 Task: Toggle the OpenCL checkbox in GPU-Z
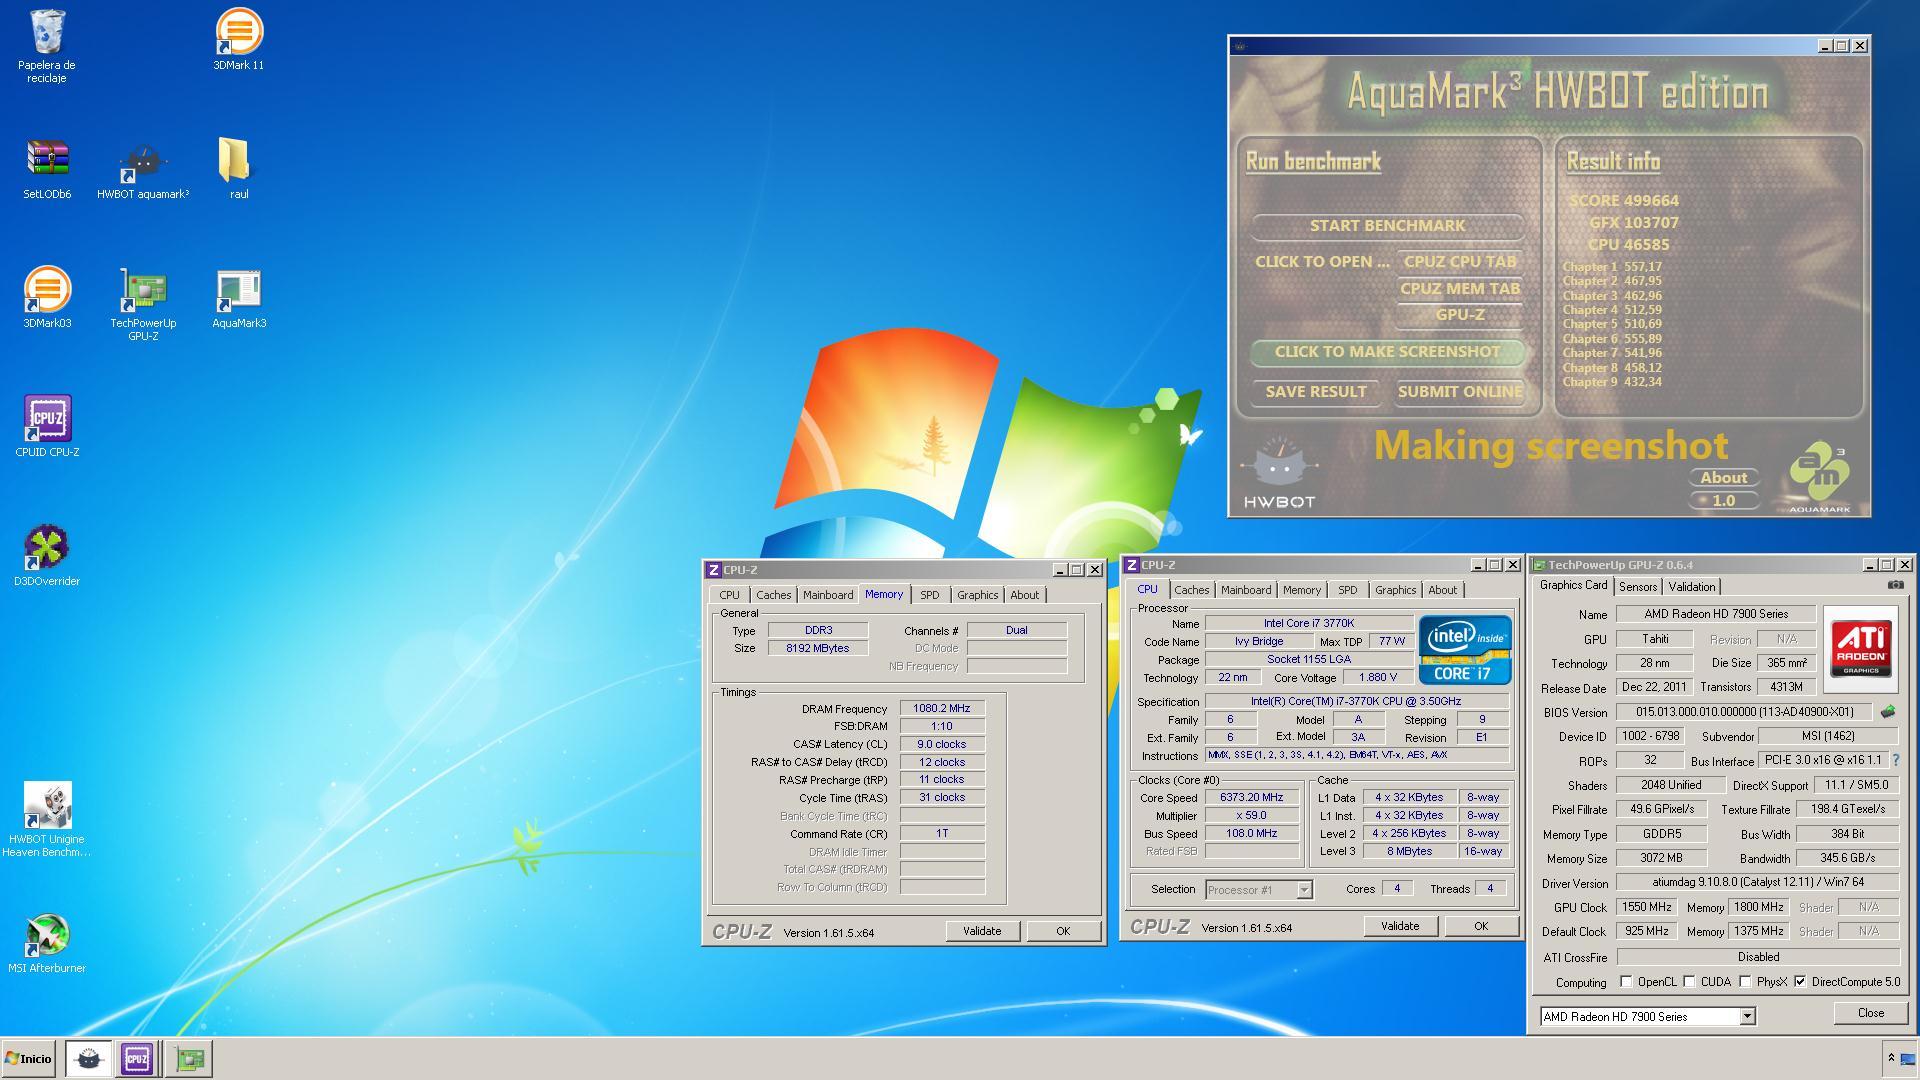pos(1626,982)
